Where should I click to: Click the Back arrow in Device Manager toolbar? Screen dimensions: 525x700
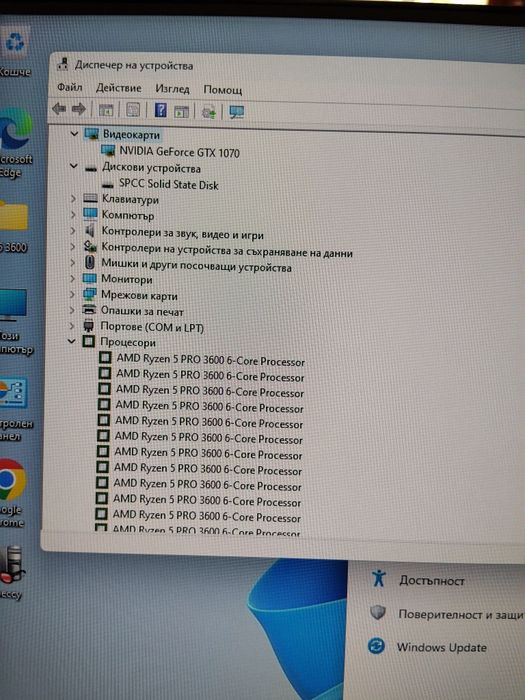coord(59,108)
